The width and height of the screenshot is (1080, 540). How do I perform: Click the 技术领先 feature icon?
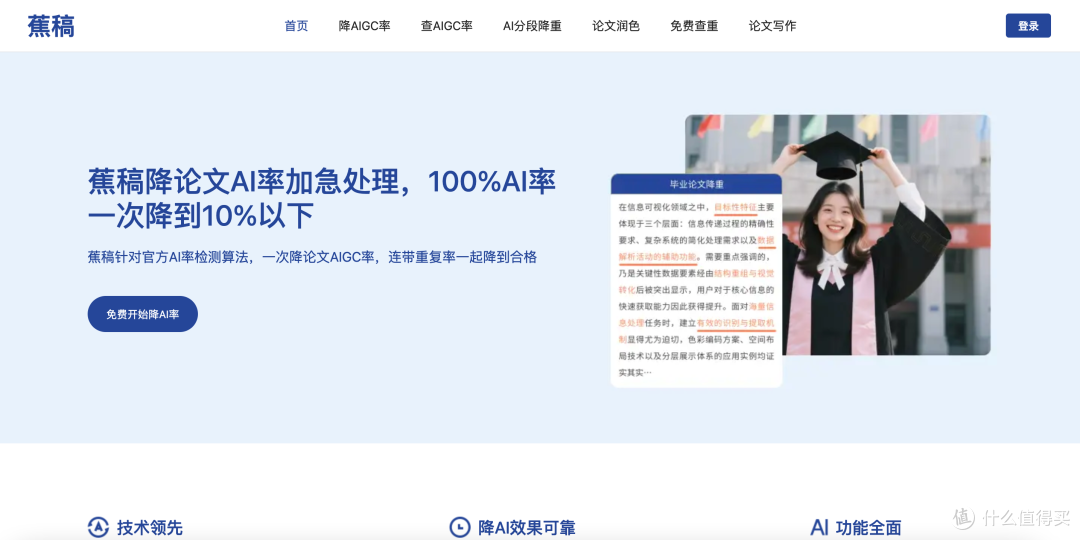[98, 528]
